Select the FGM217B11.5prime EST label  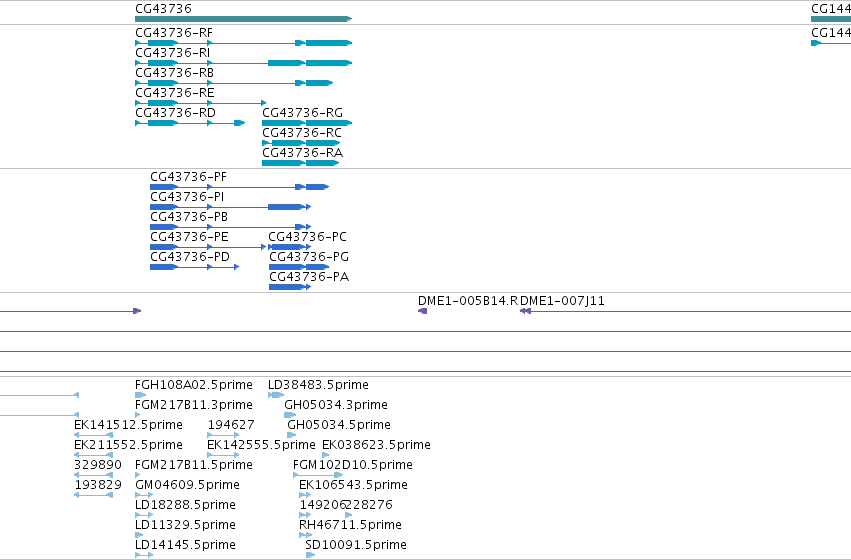pyautogui.click(x=194, y=466)
